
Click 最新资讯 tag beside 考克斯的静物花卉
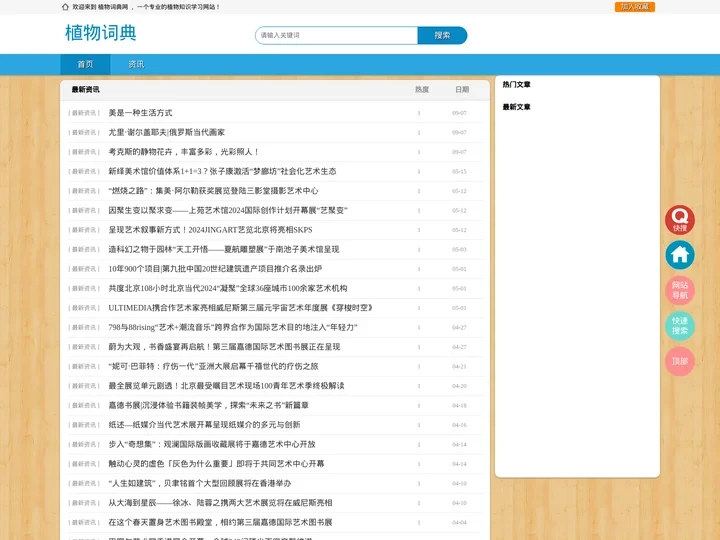pos(84,152)
